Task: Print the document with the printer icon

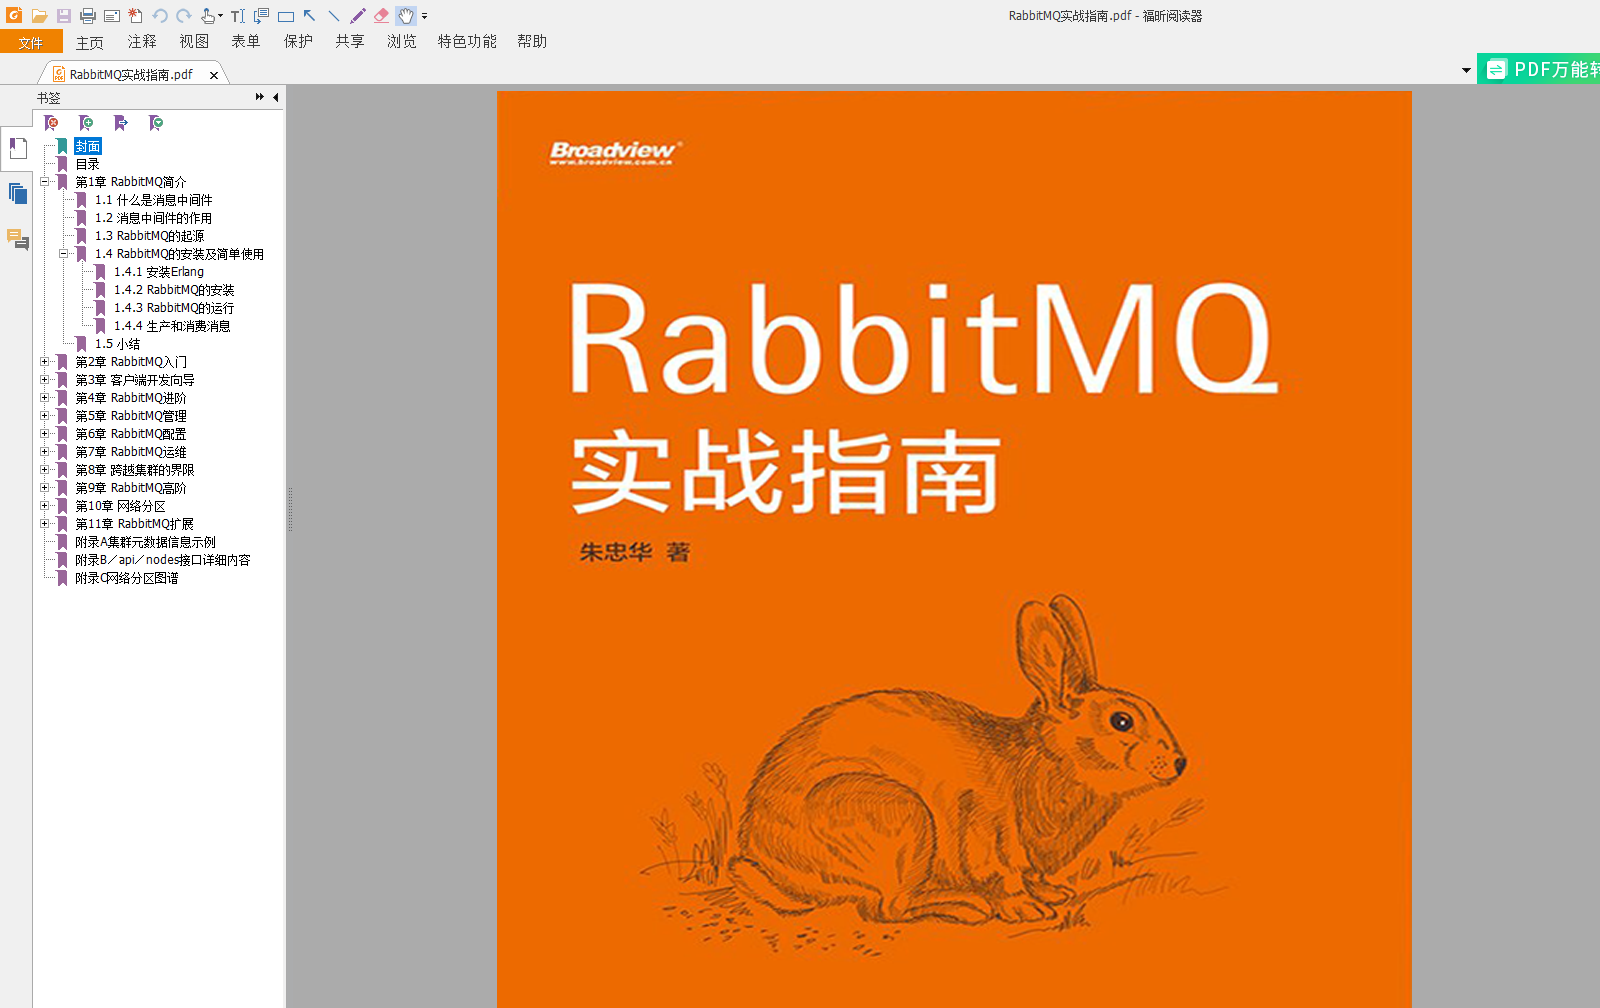Action: click(88, 16)
